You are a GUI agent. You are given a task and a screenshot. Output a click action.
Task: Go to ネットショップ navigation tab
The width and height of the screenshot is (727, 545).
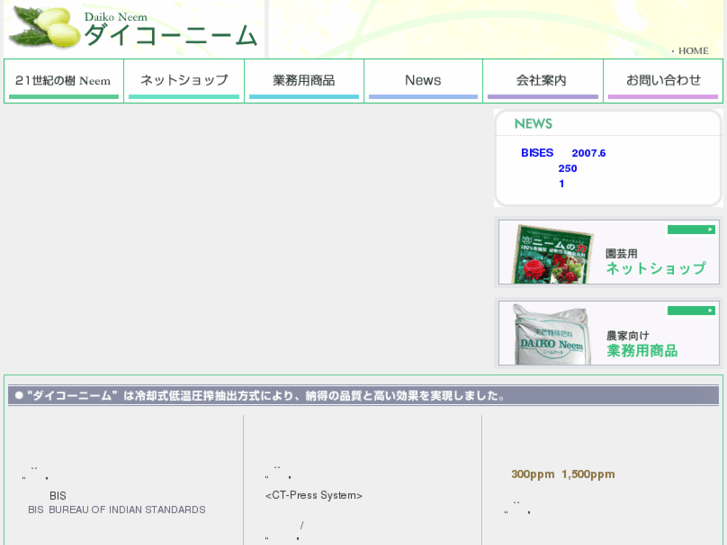184,81
